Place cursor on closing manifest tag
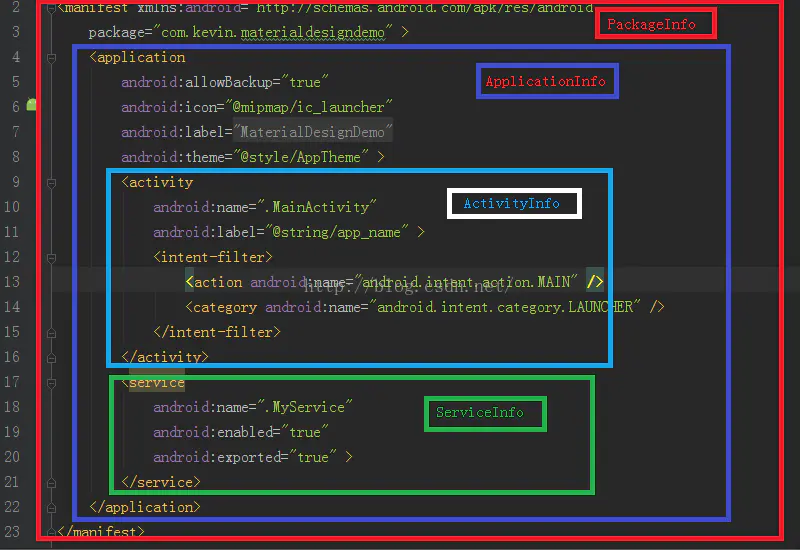800x550 pixels. (x=101, y=532)
